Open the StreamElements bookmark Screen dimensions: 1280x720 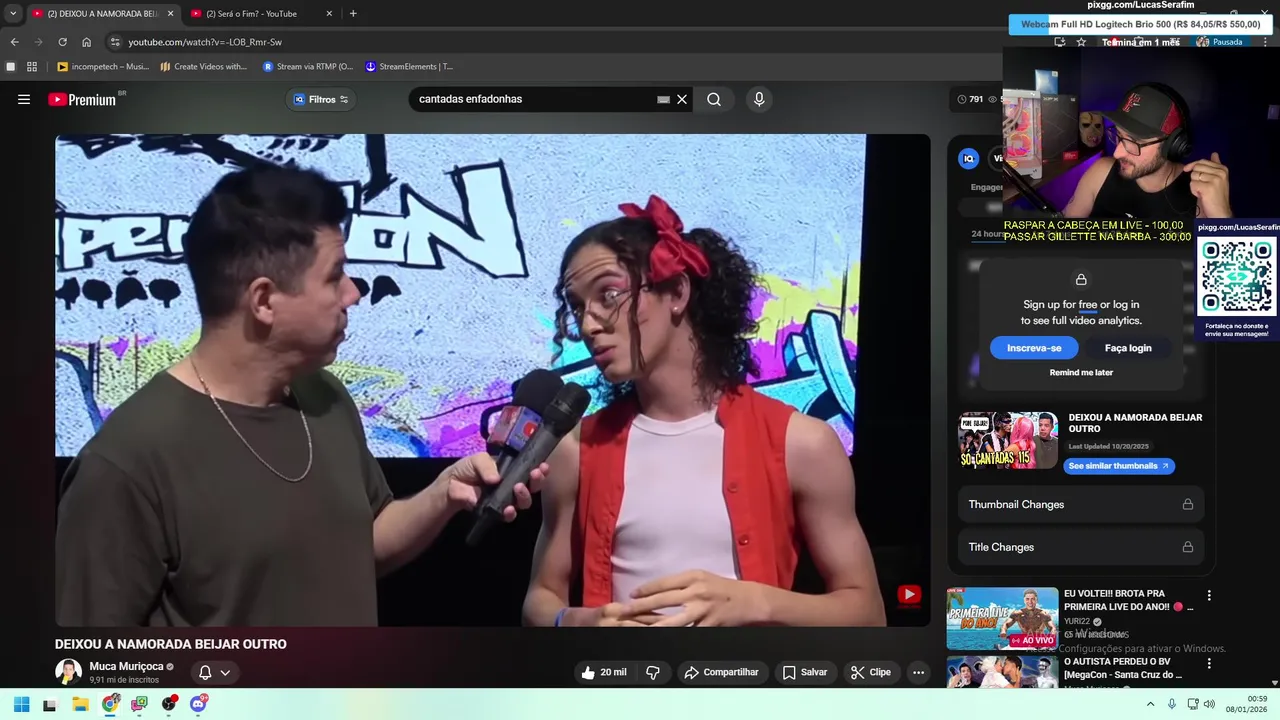coord(409,67)
